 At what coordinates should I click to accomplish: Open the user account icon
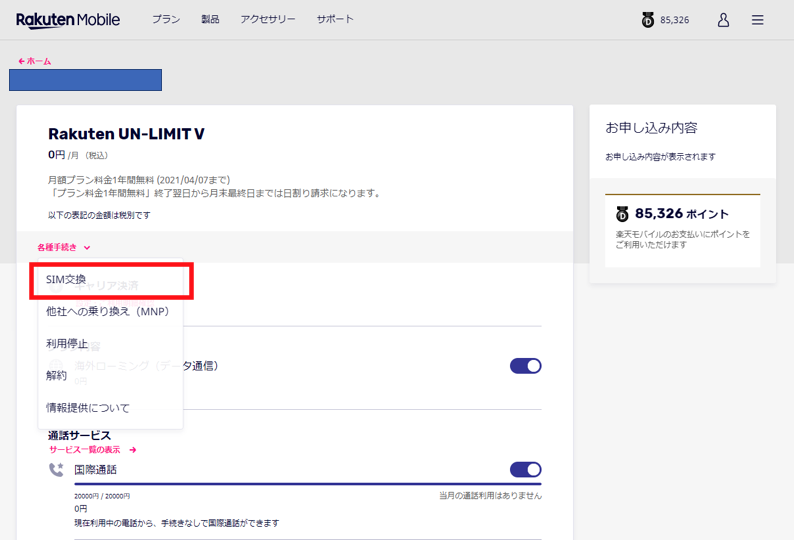pyautogui.click(x=723, y=20)
